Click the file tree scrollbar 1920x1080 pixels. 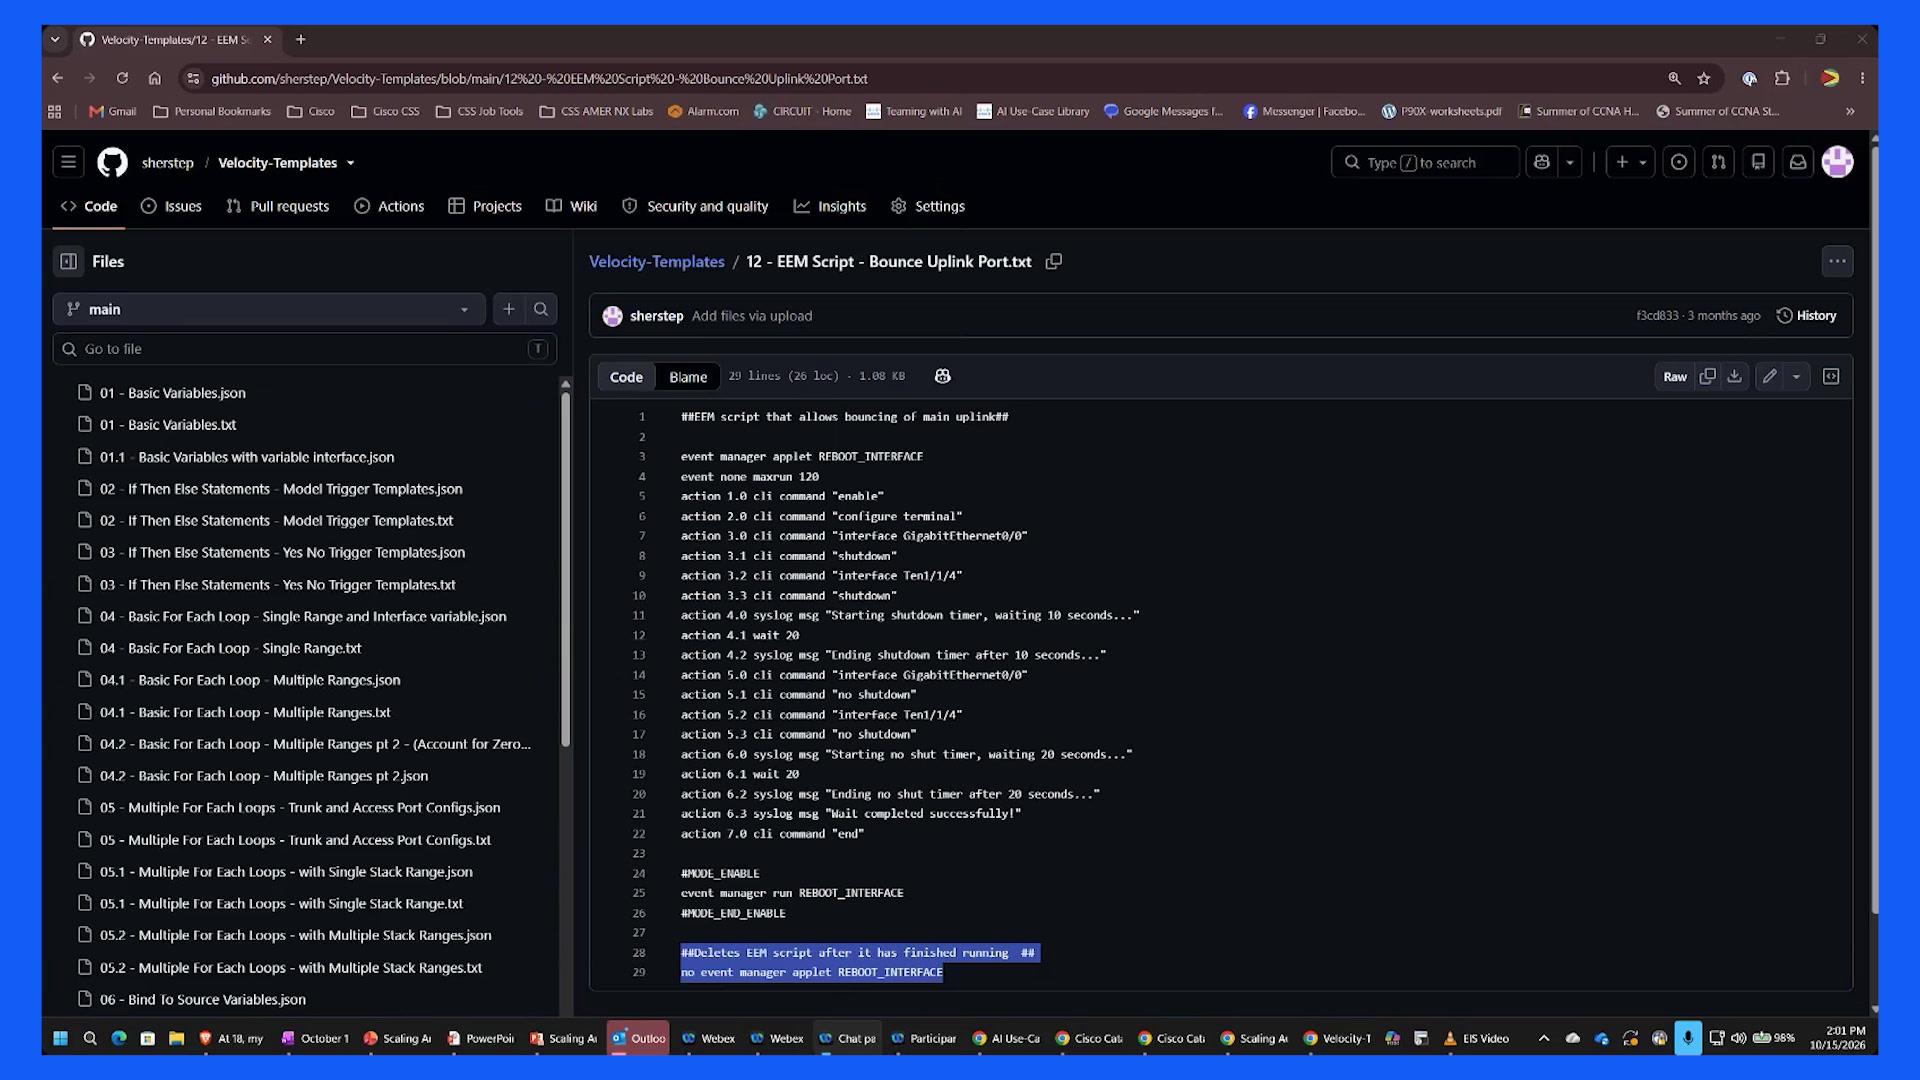tap(566, 570)
